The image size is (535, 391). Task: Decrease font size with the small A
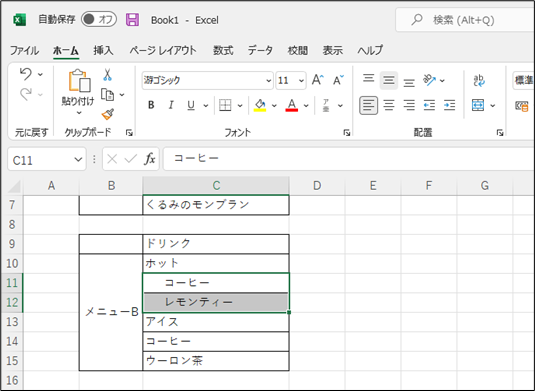[338, 80]
